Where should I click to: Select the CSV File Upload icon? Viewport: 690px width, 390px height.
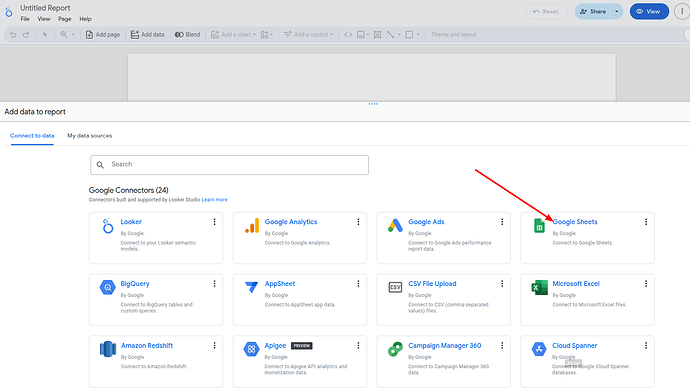(395, 287)
